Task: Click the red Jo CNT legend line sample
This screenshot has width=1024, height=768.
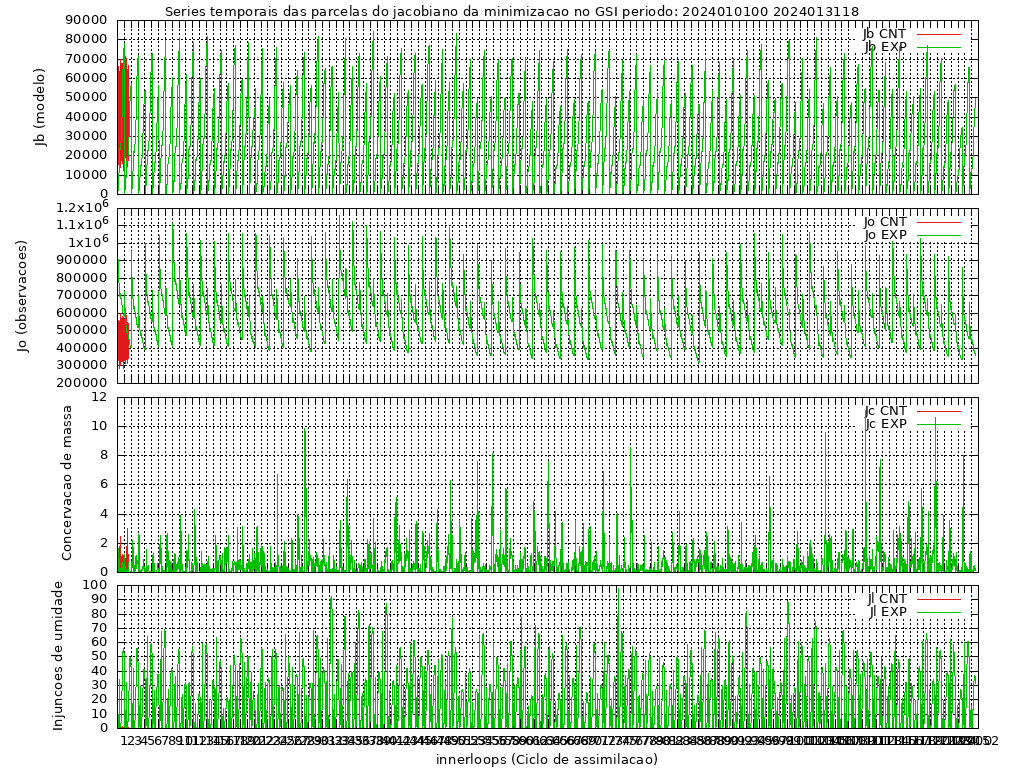Action: 938,221
